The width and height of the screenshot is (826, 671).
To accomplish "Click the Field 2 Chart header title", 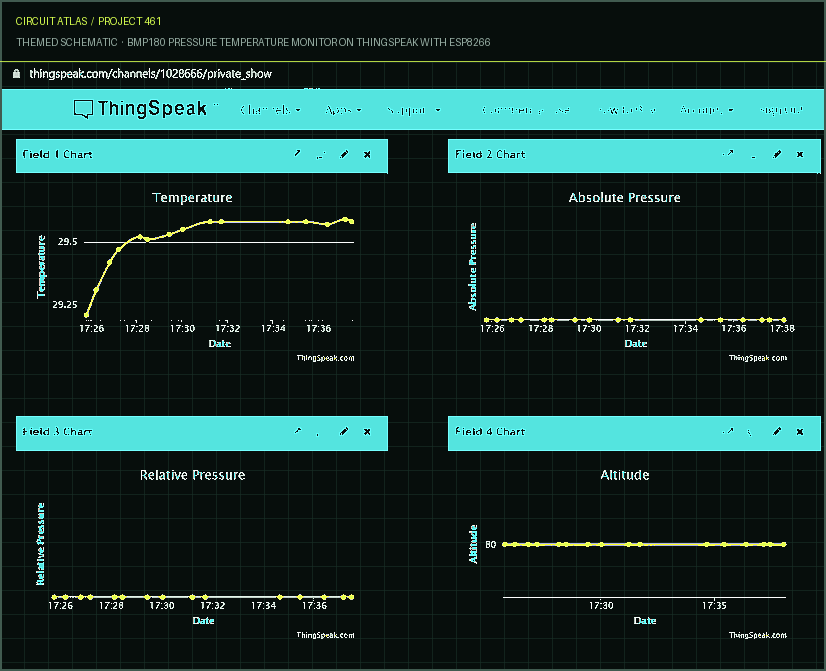I will (x=490, y=154).
